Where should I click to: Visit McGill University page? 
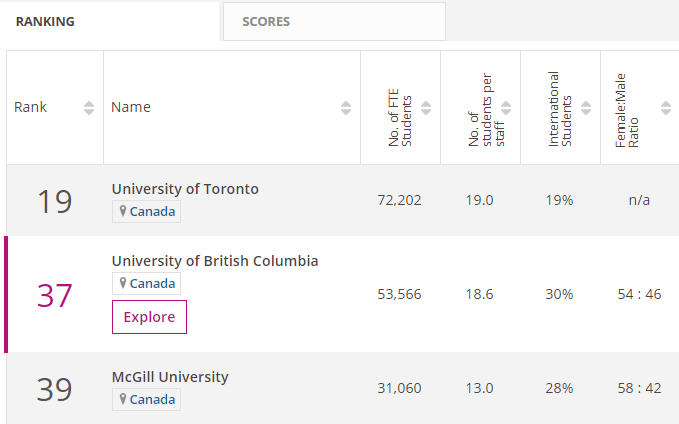click(x=170, y=377)
